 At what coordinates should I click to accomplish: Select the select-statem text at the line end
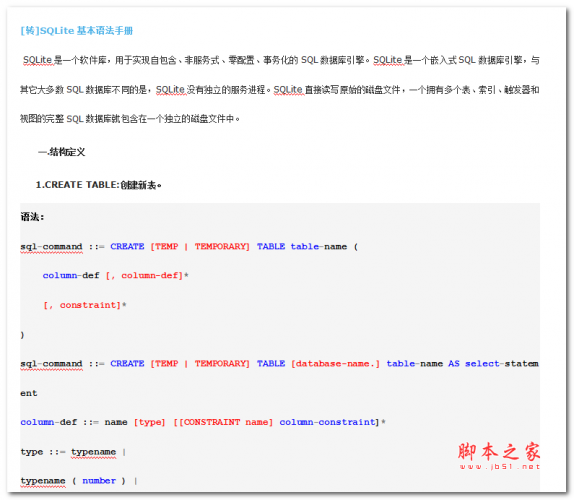[x=502, y=363]
